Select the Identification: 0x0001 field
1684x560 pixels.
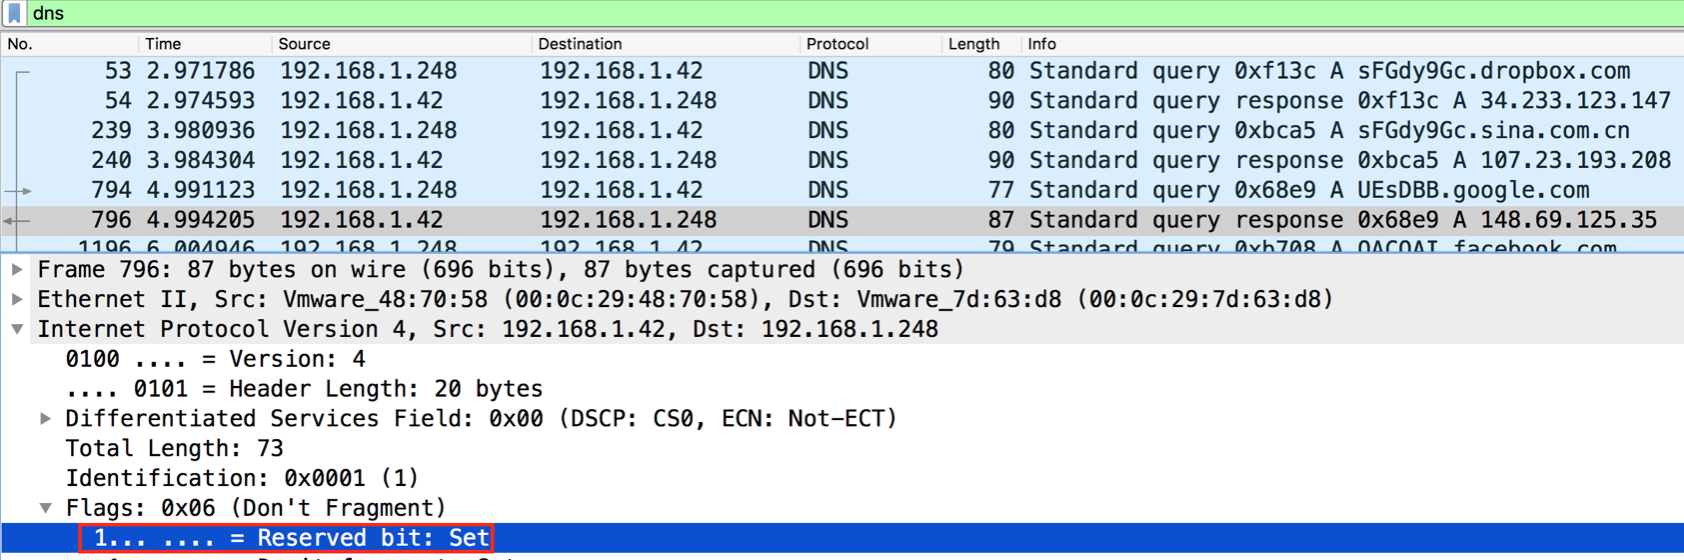pos(242,478)
